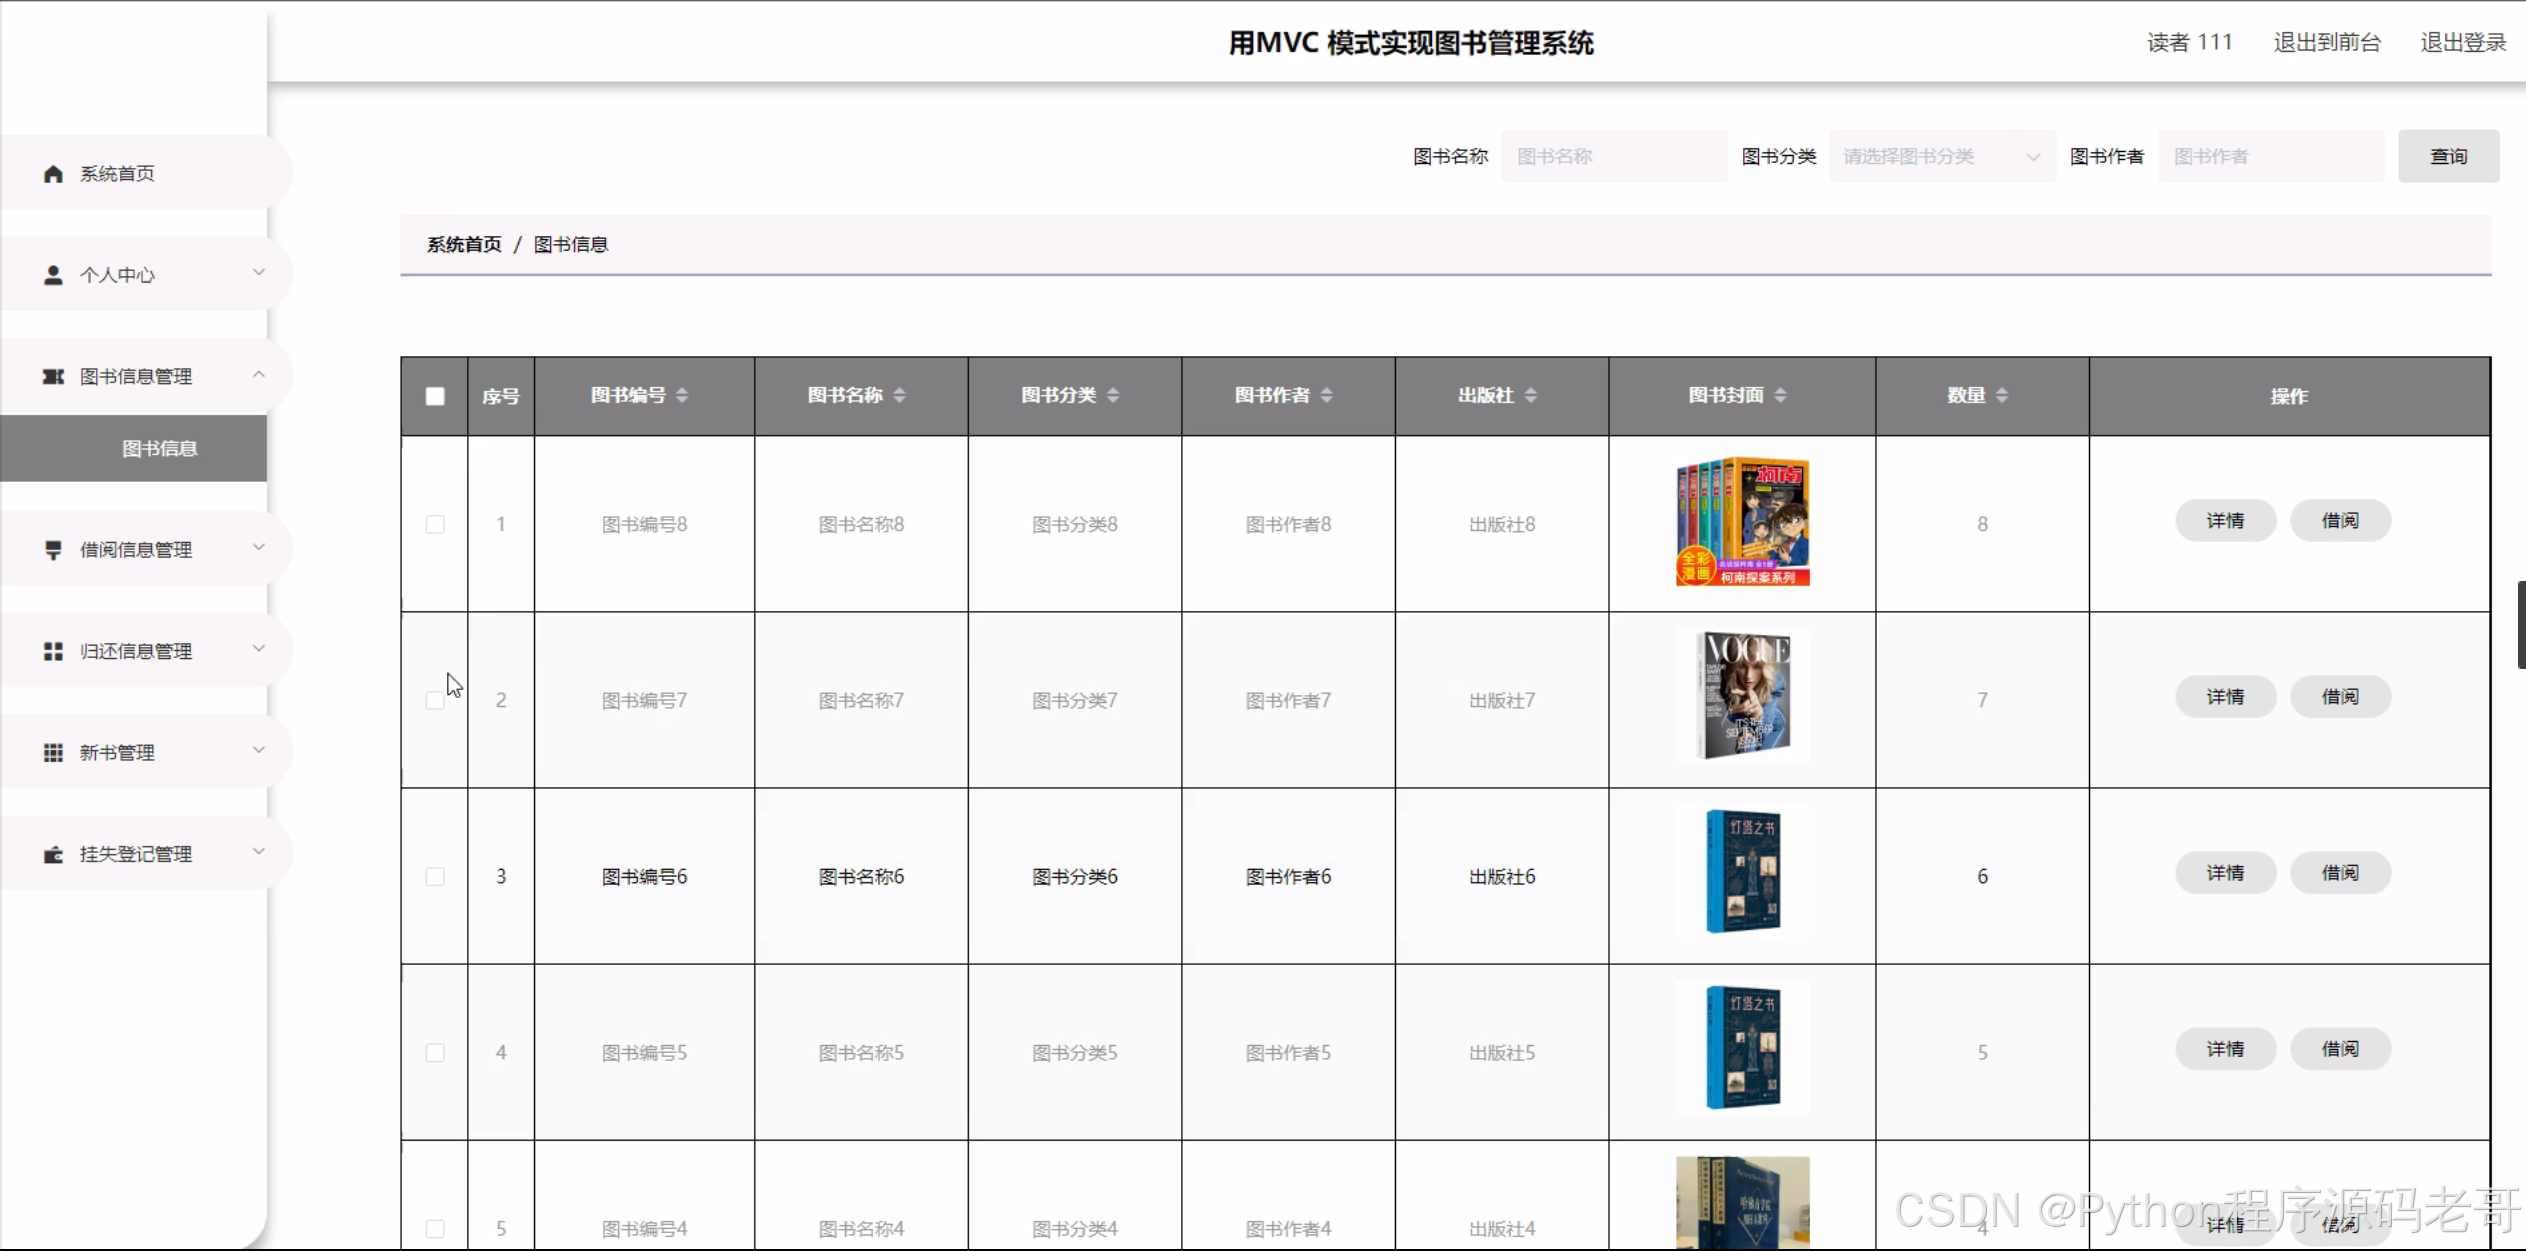
Task: Select the 图书信息 submenu item
Action: point(159,448)
